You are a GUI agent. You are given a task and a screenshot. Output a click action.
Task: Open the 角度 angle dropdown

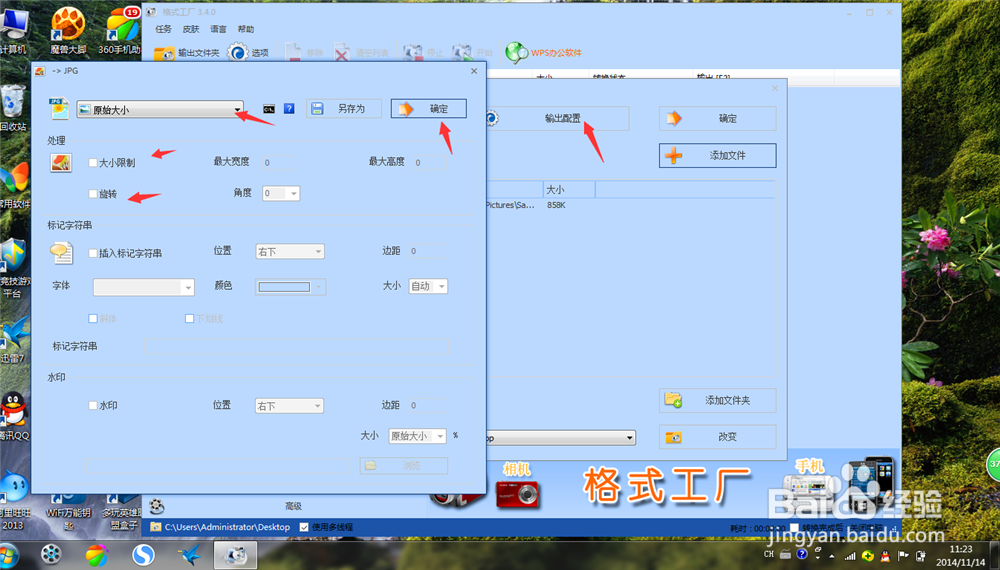pos(281,193)
